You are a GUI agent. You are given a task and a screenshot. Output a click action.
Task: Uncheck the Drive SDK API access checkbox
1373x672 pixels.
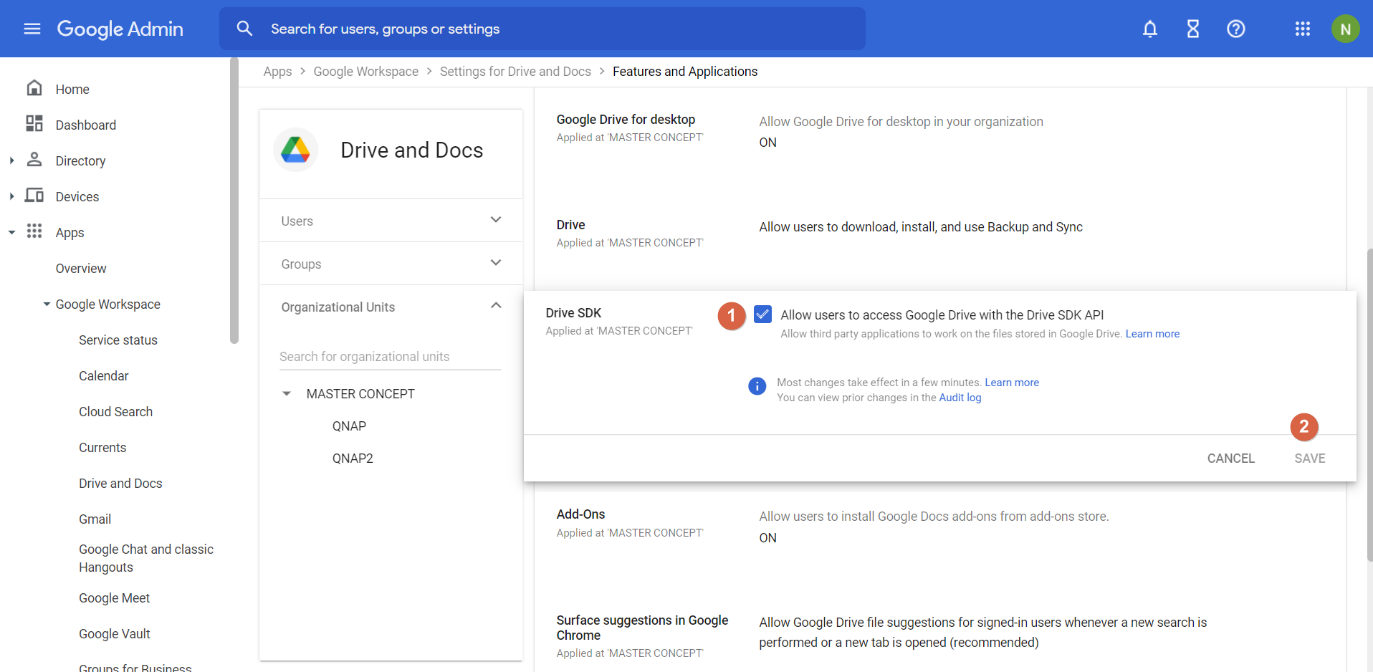[763, 314]
